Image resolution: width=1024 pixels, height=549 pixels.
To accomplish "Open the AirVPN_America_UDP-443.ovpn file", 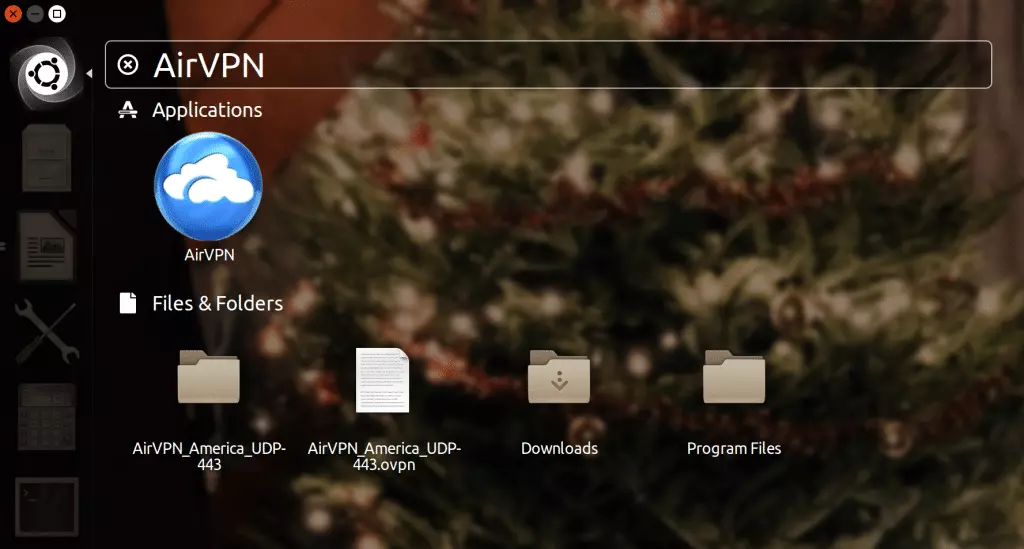I will pyautogui.click(x=383, y=380).
